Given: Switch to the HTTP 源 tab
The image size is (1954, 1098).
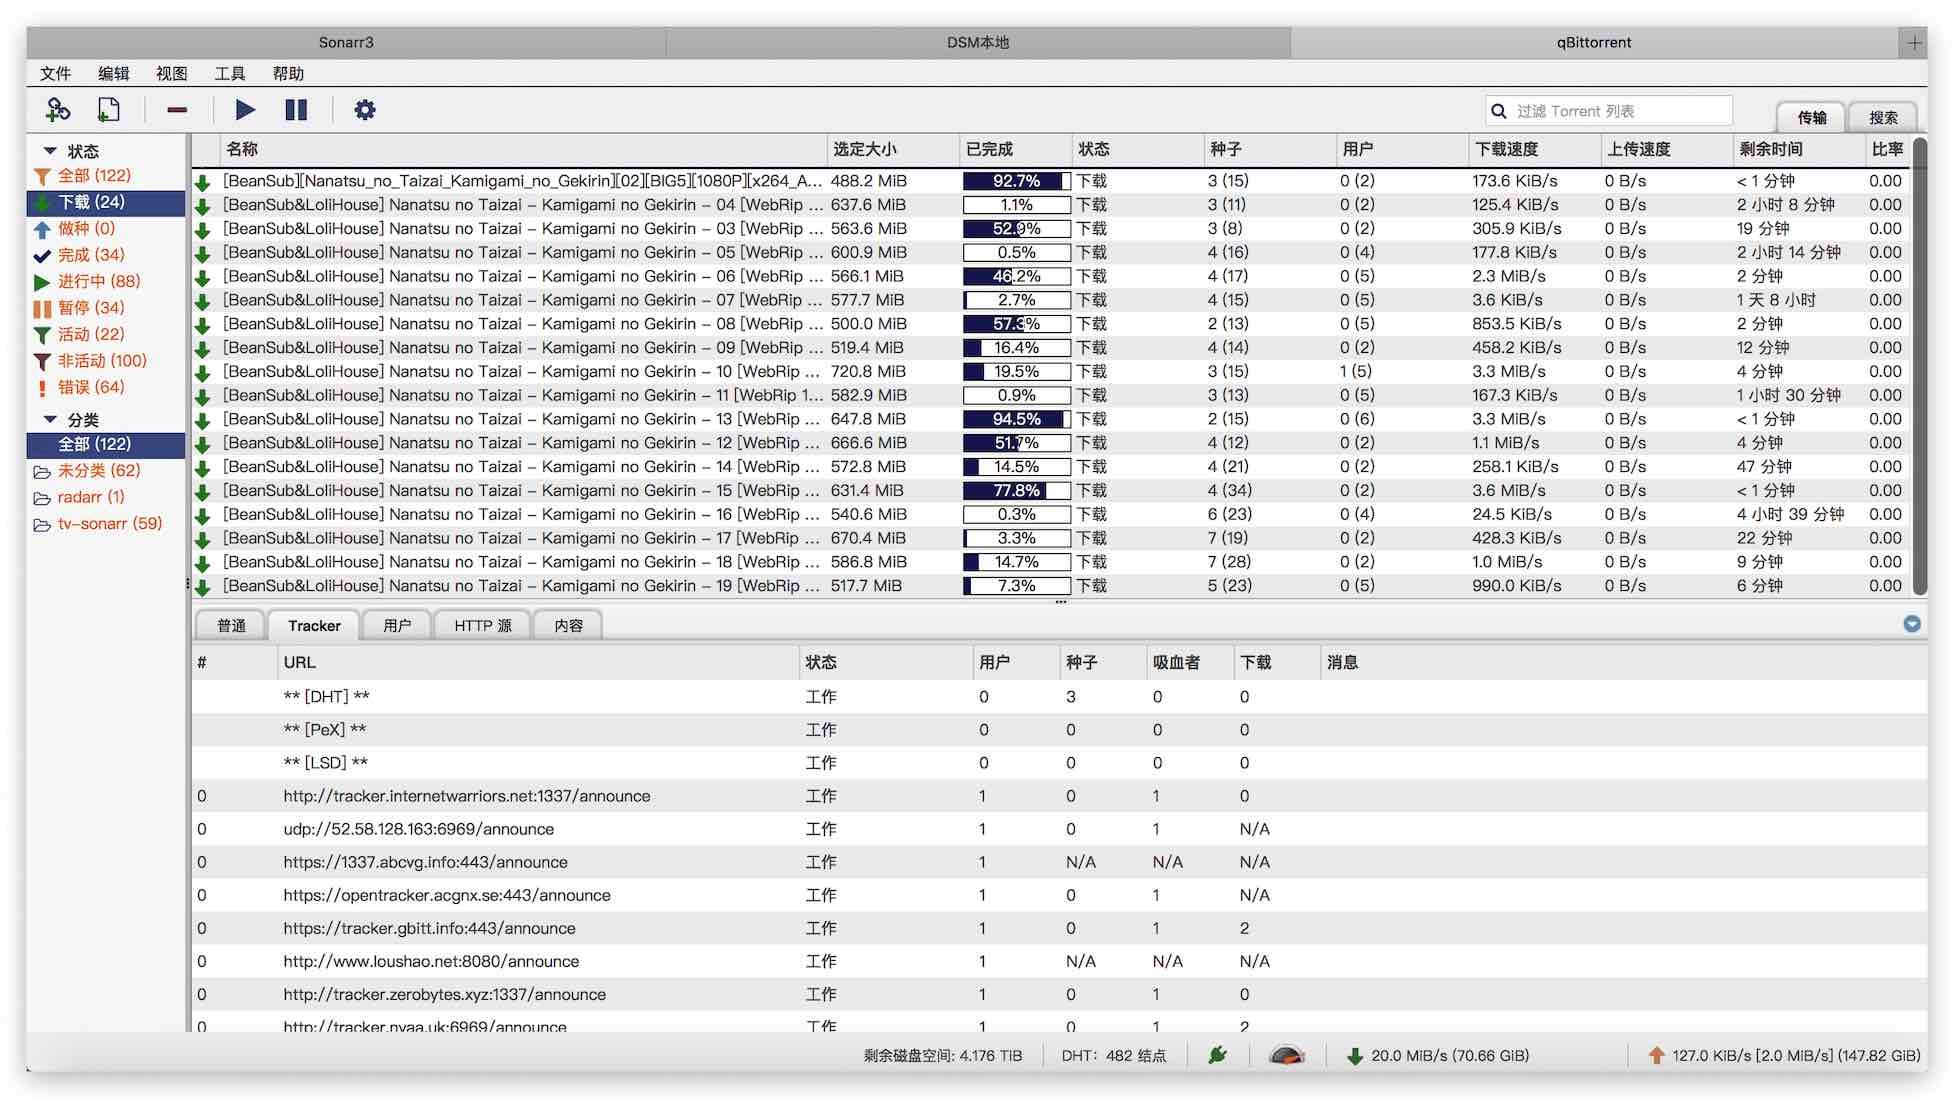Looking at the screenshot, I should click(x=482, y=625).
